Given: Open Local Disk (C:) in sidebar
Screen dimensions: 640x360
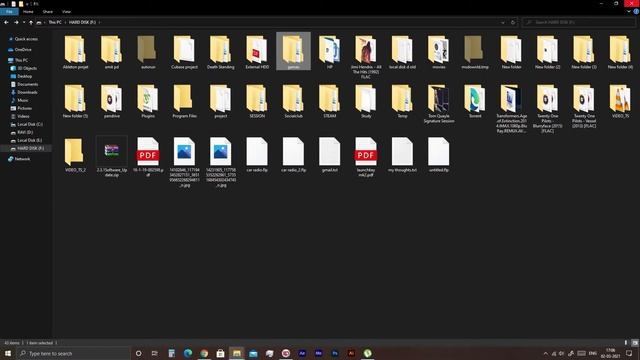Looking at the screenshot, I should [30, 124].
